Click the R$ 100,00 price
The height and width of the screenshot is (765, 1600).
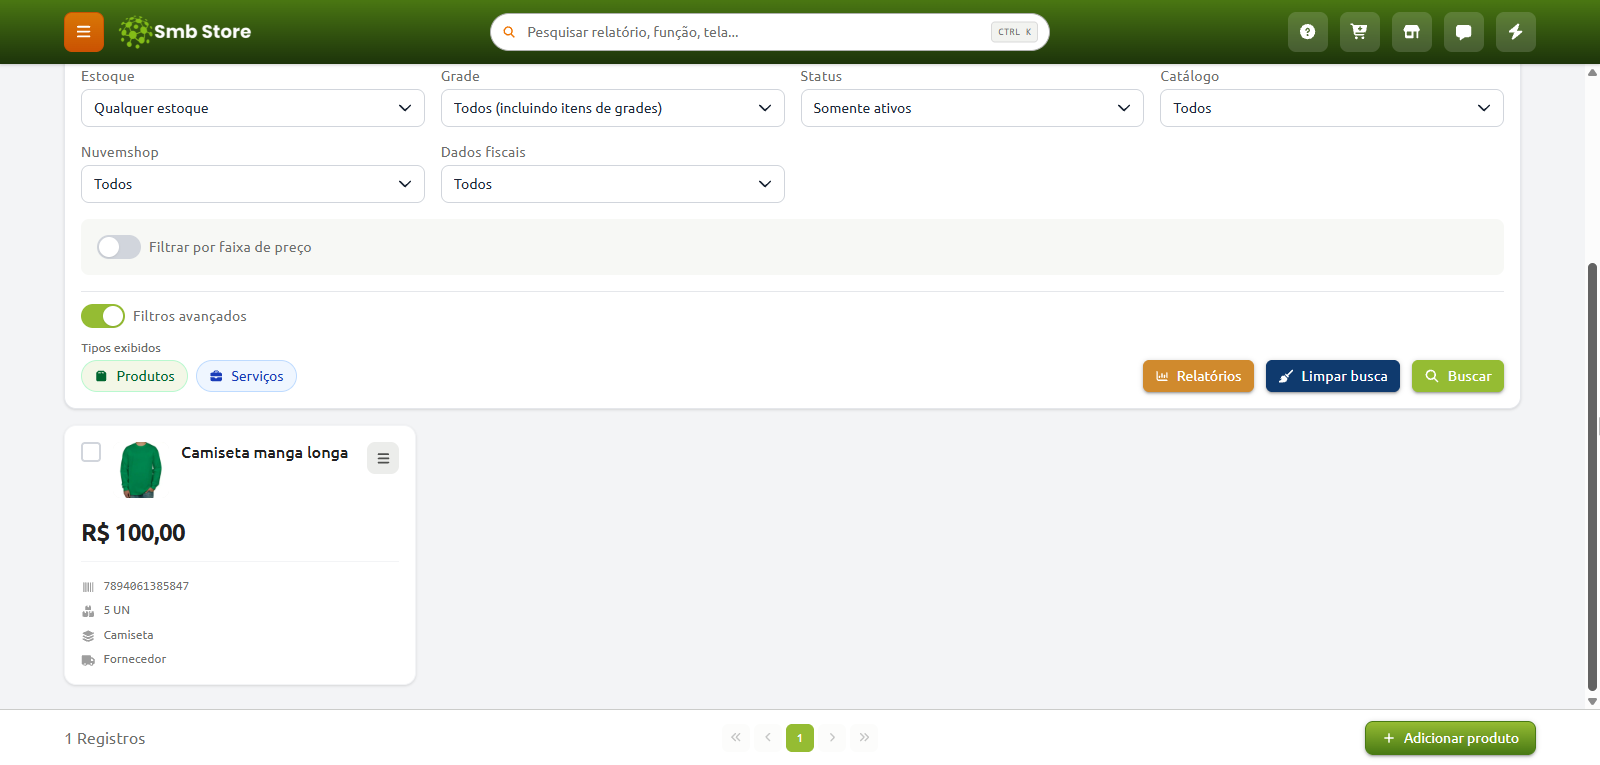coord(134,533)
